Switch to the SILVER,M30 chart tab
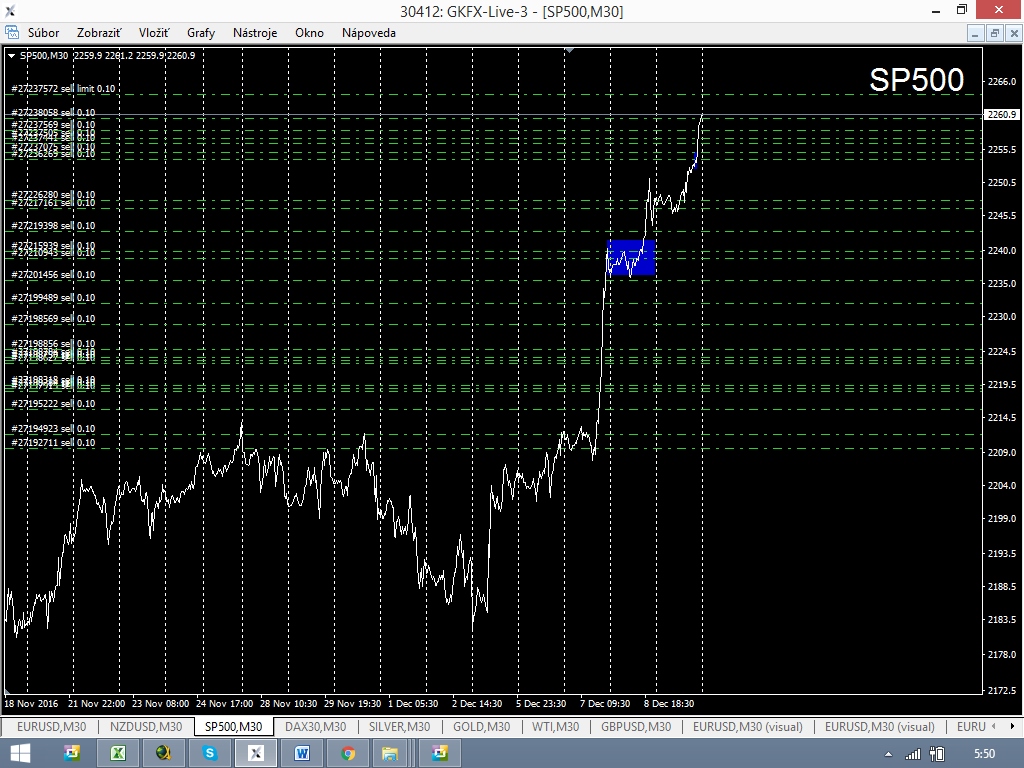The height and width of the screenshot is (768, 1024). click(400, 726)
